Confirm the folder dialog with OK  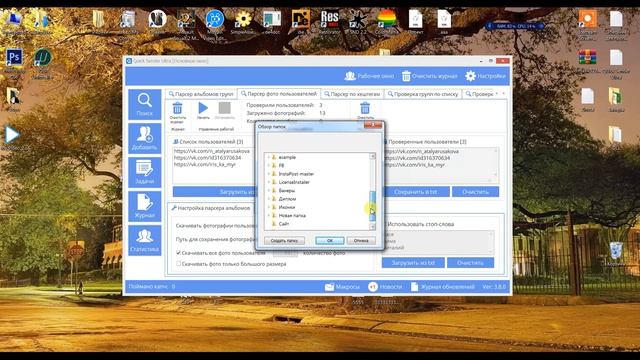pos(330,241)
